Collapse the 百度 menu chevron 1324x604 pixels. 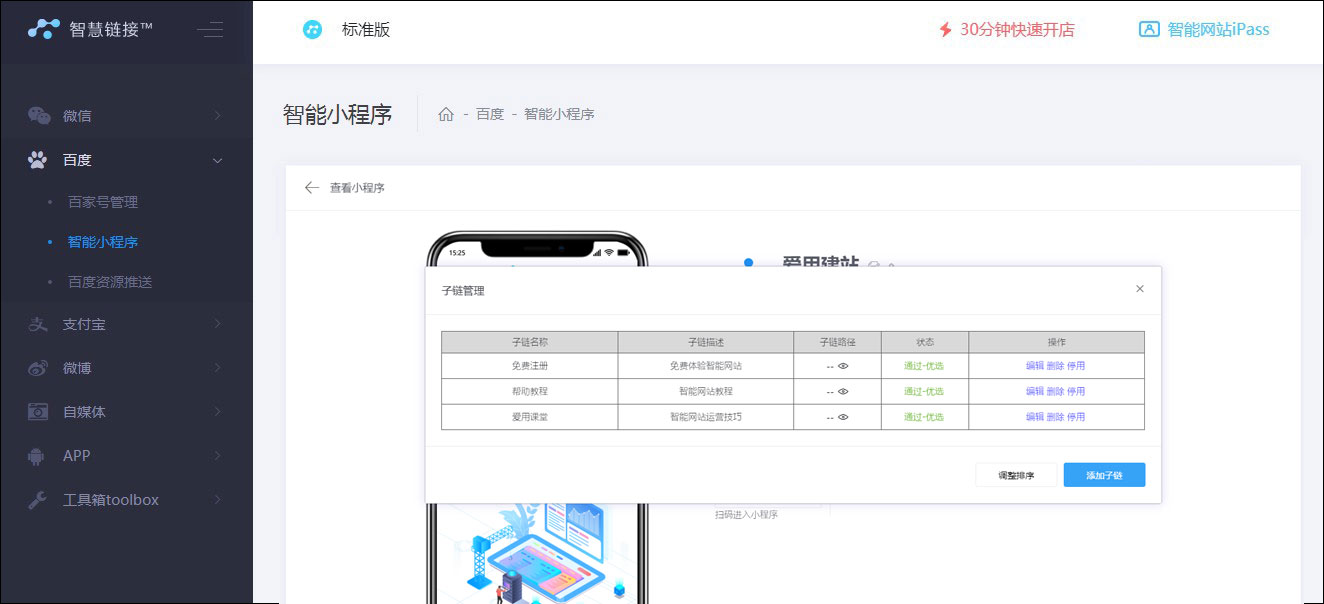pos(217,160)
